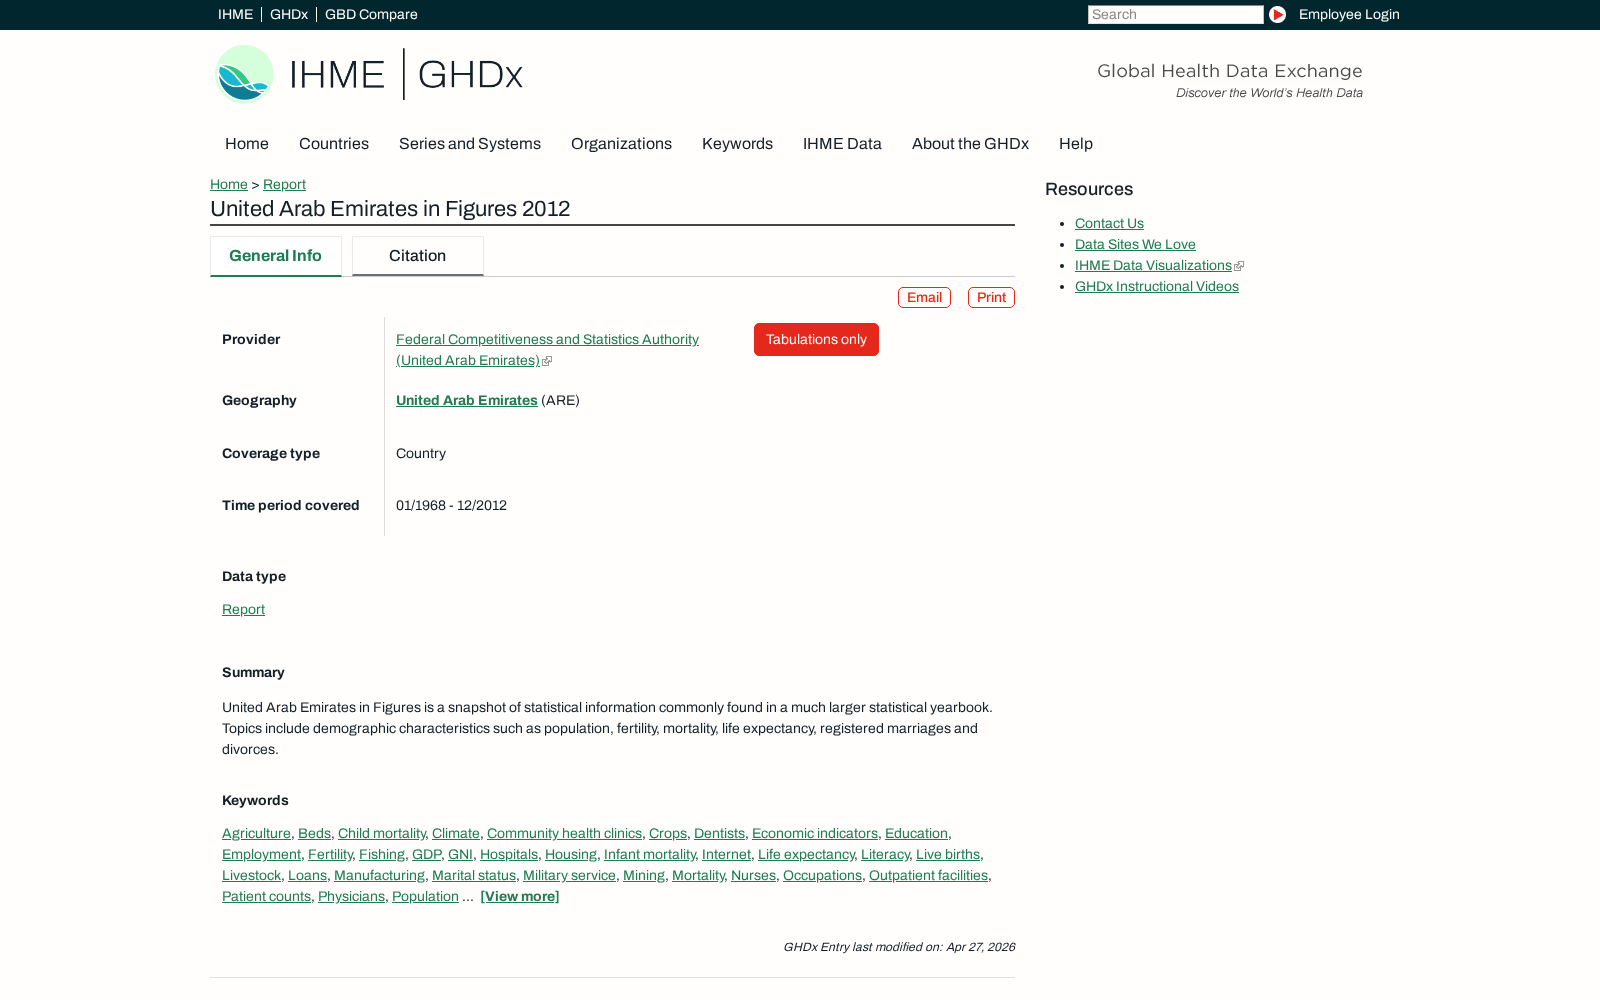Viewport: 1600px width, 1000px height.
Task: Open Series and Systems menu
Action: pos(470,144)
